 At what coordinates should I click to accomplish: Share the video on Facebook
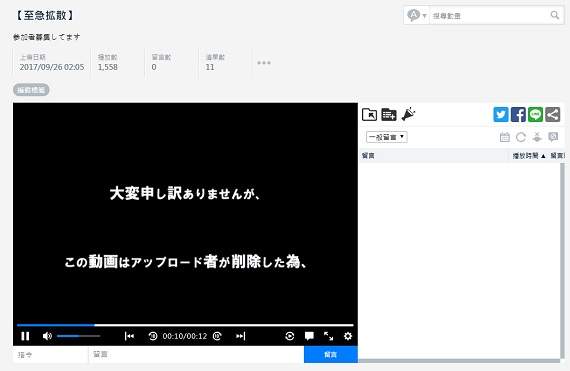click(x=518, y=114)
